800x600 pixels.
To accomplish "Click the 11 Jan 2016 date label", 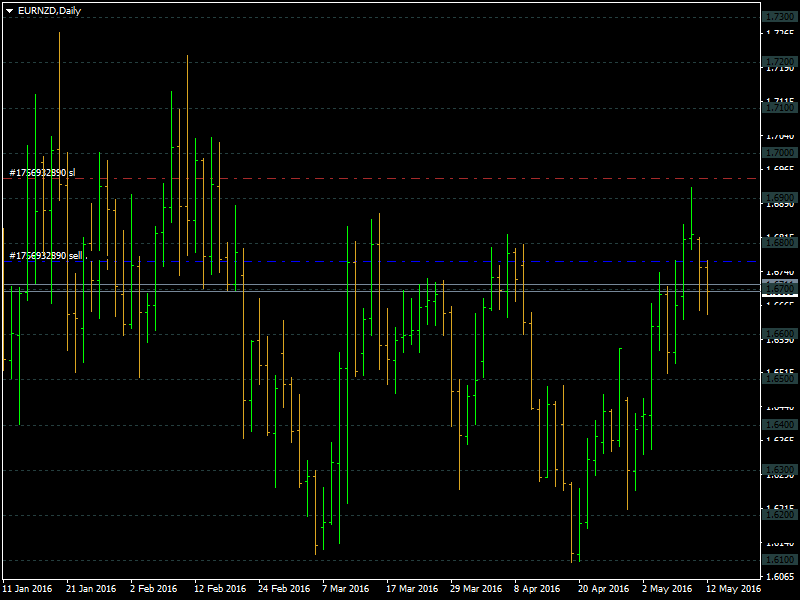I will (x=28, y=589).
